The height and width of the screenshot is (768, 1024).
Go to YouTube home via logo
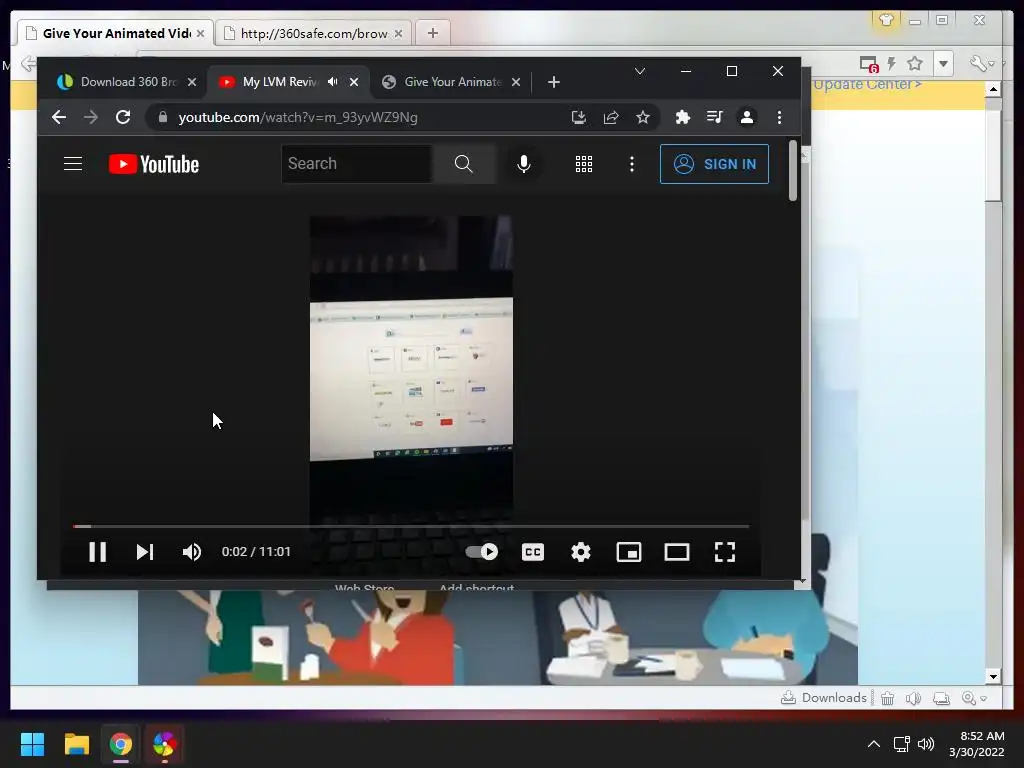153,164
